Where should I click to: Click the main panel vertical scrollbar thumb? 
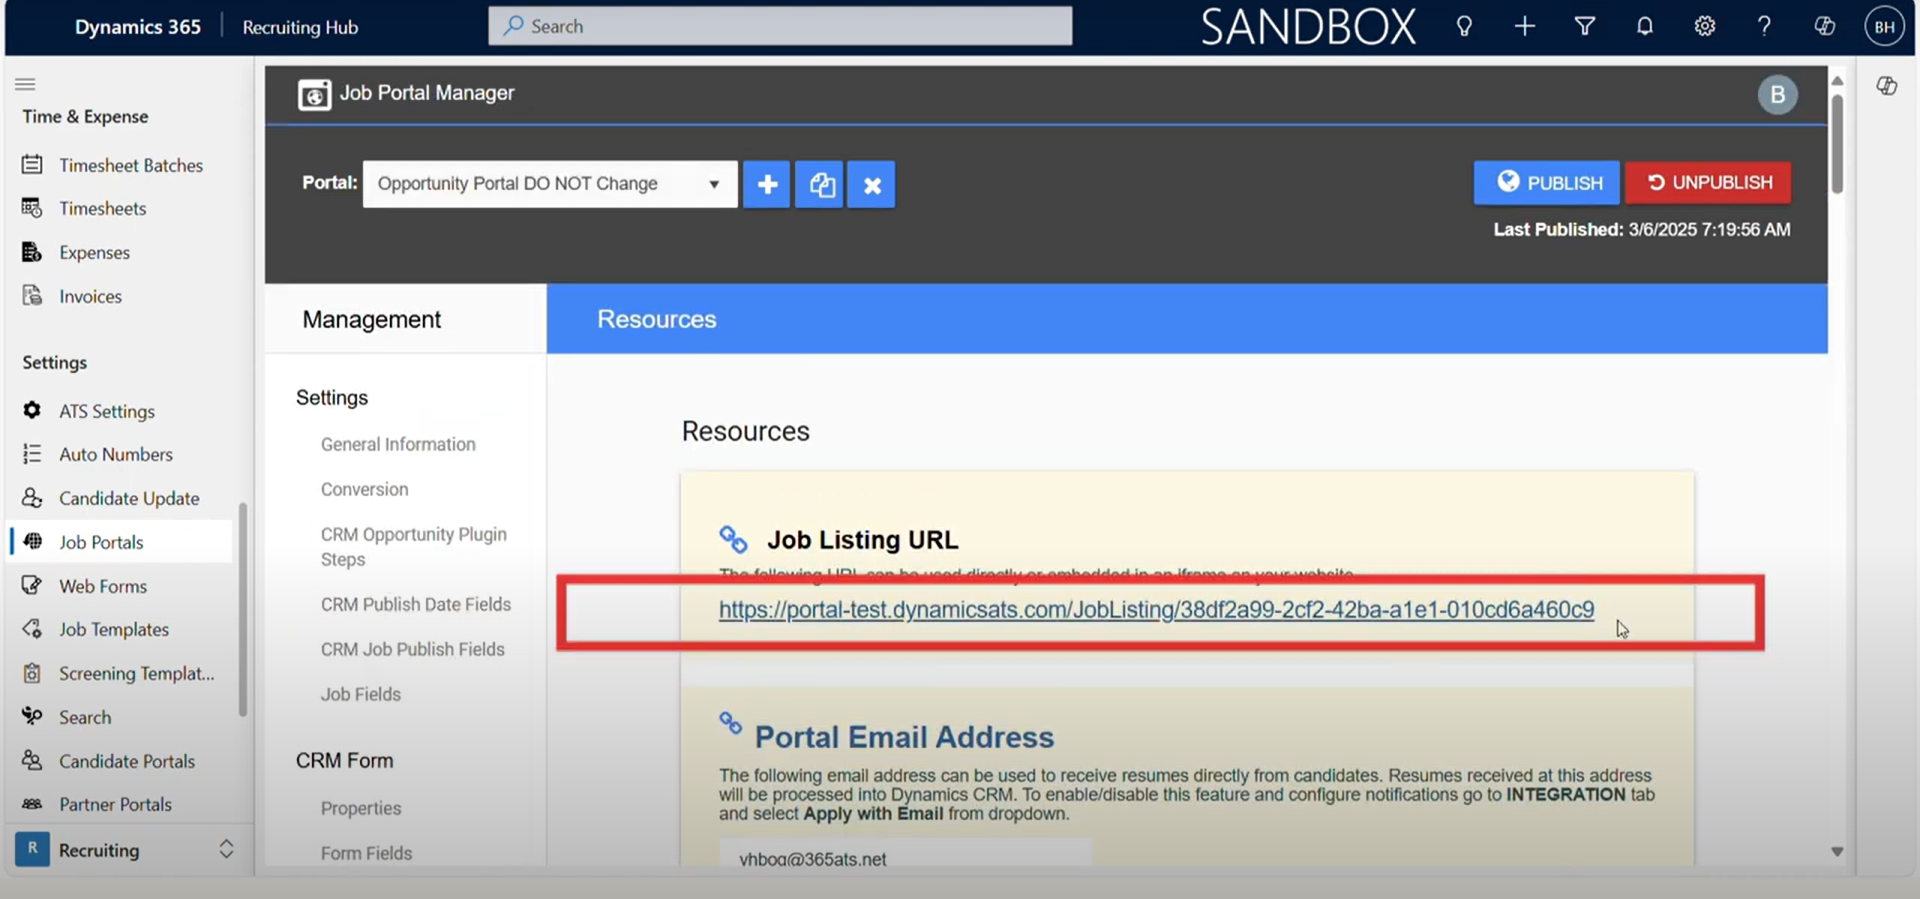(1837, 143)
